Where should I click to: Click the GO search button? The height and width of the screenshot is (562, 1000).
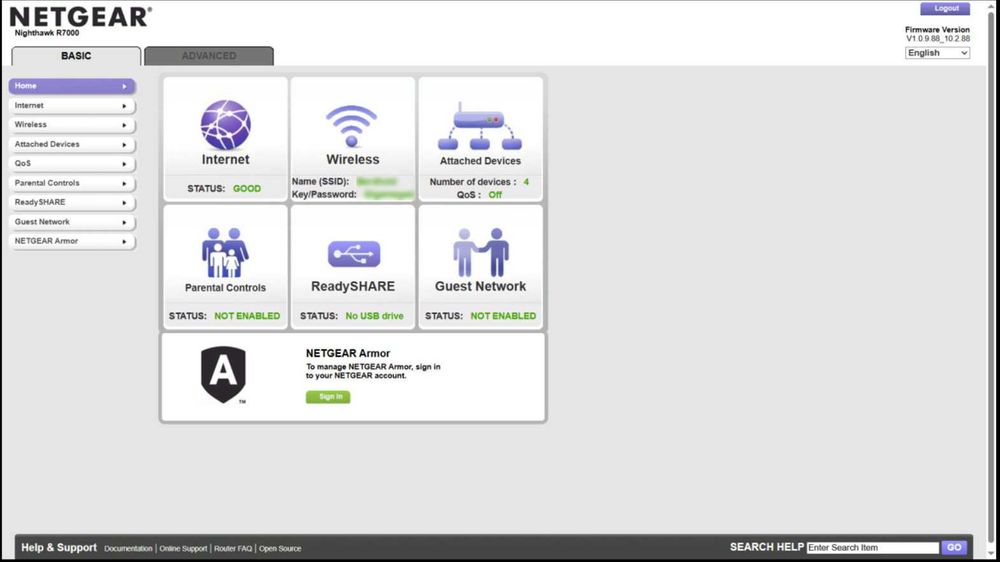(954, 547)
